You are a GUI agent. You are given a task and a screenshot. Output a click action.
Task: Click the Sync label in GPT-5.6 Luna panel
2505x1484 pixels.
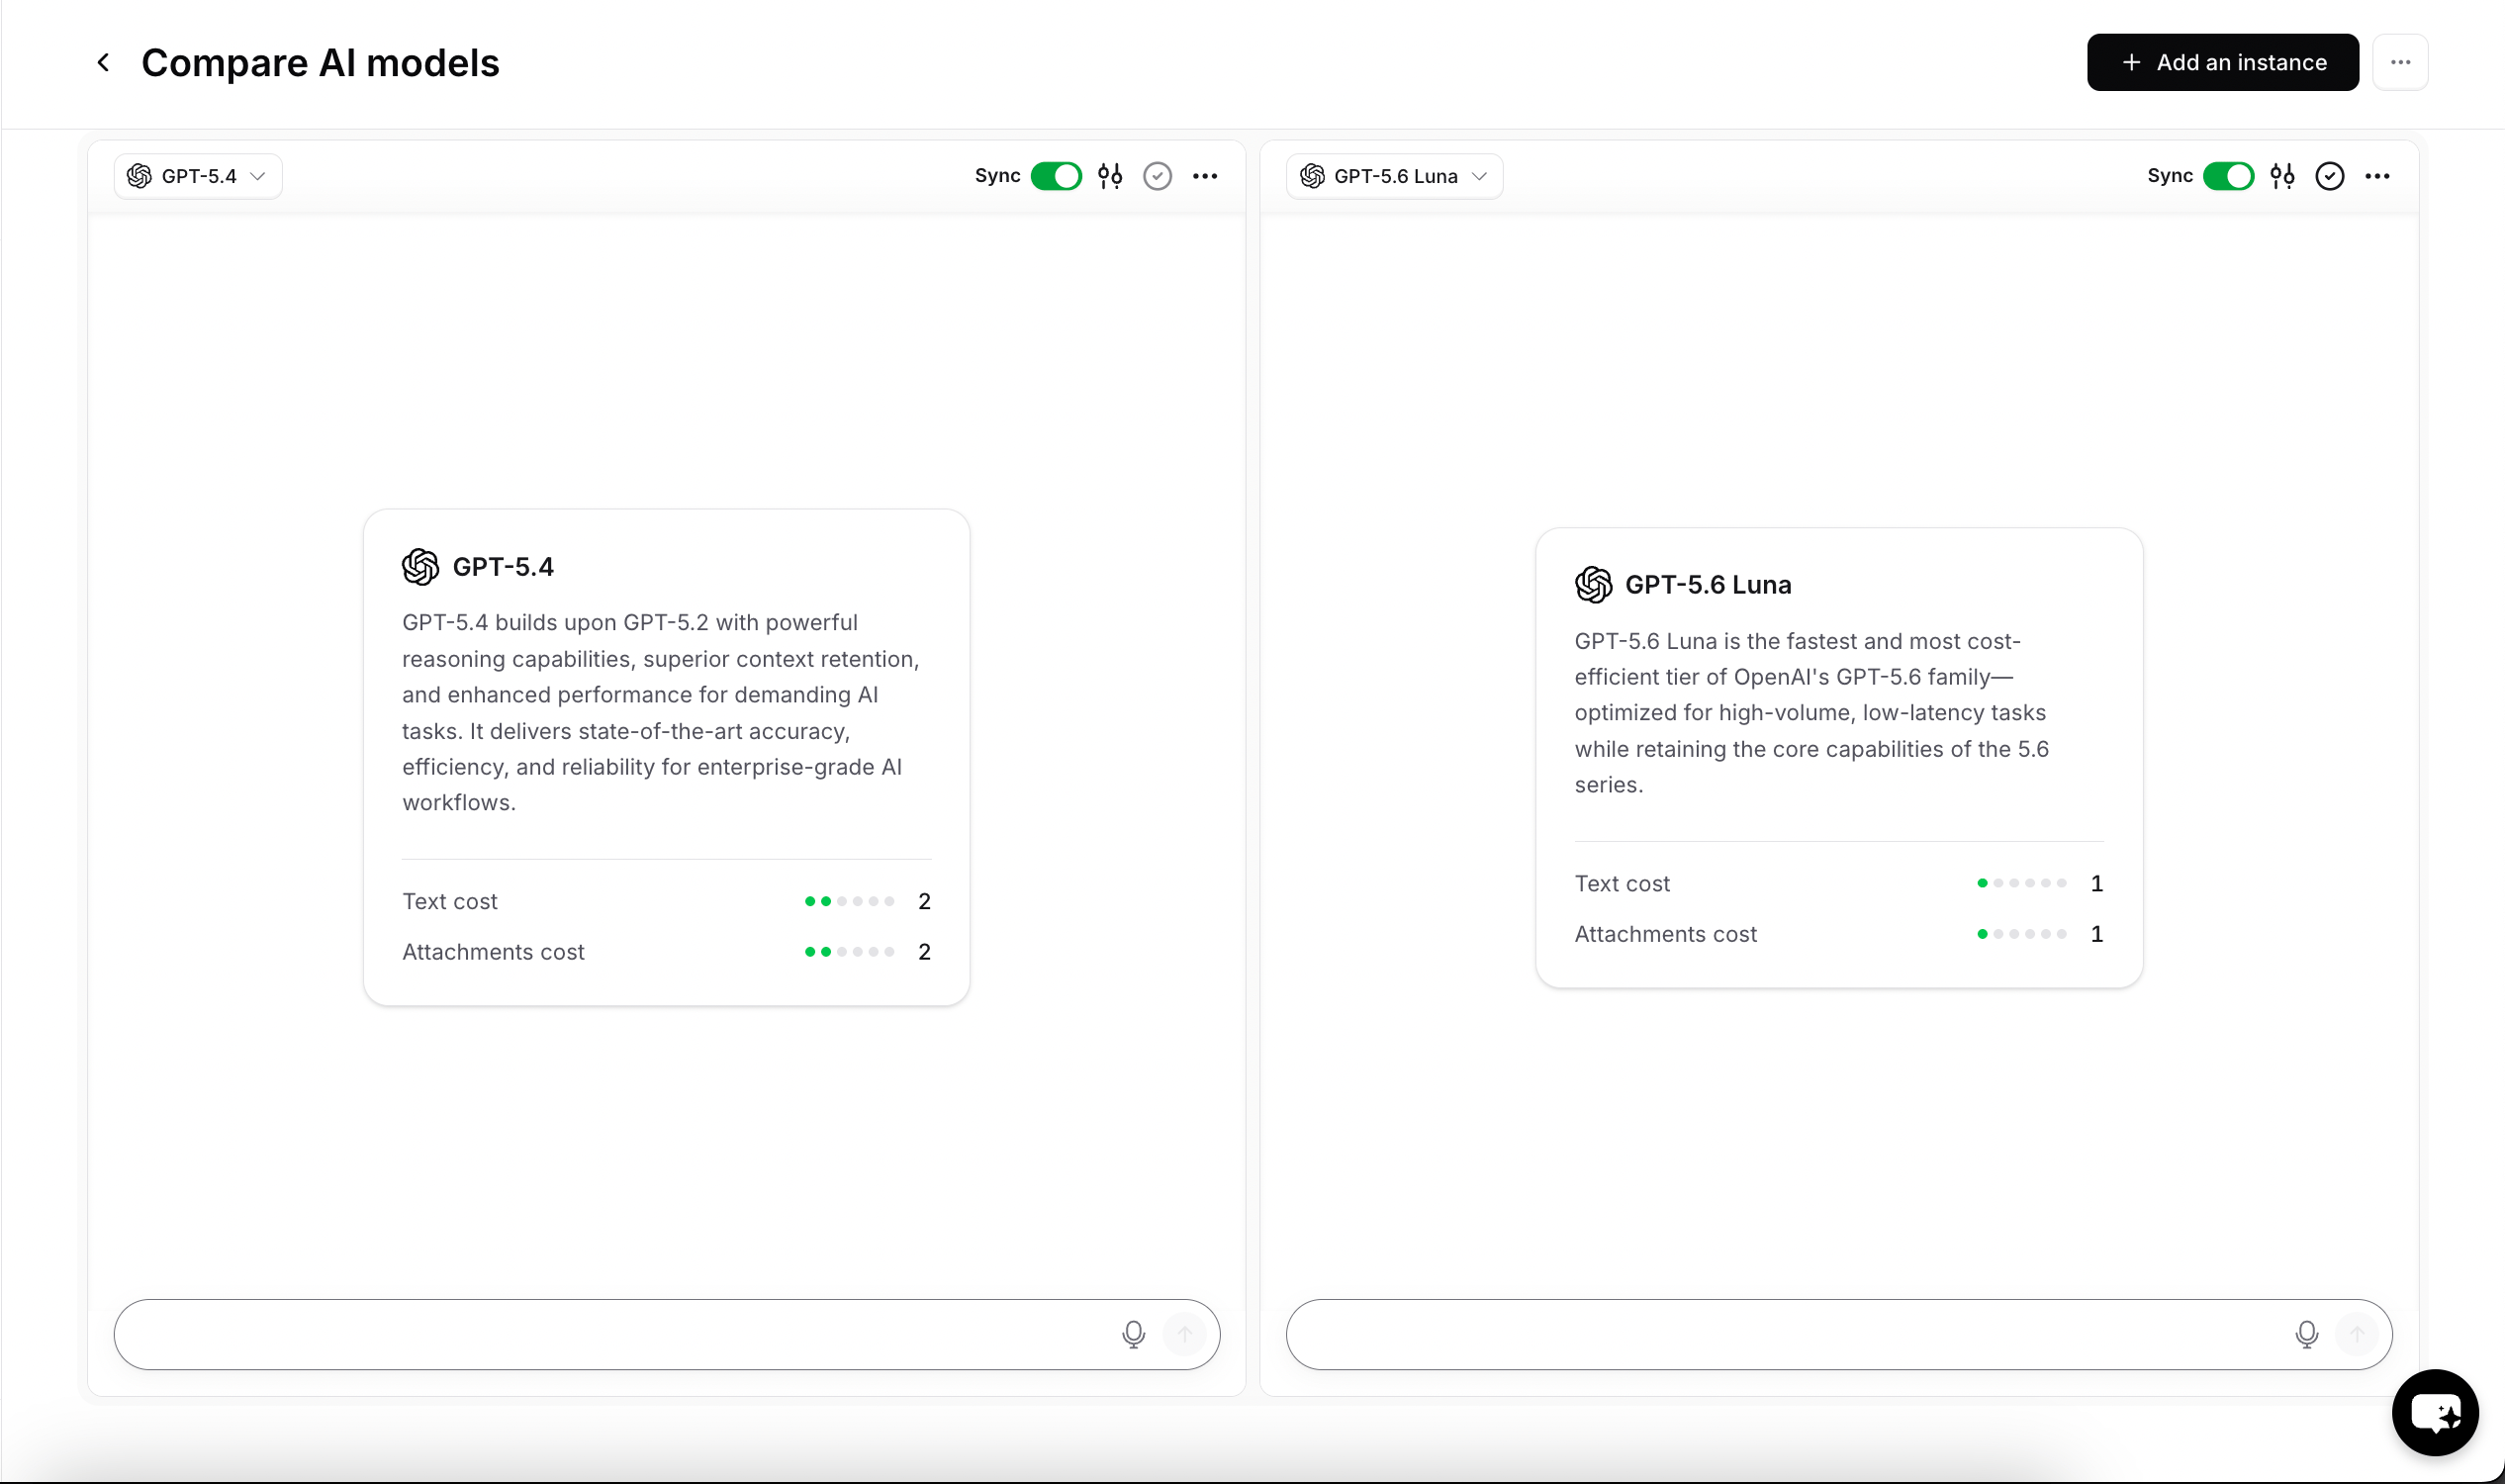[2169, 176]
